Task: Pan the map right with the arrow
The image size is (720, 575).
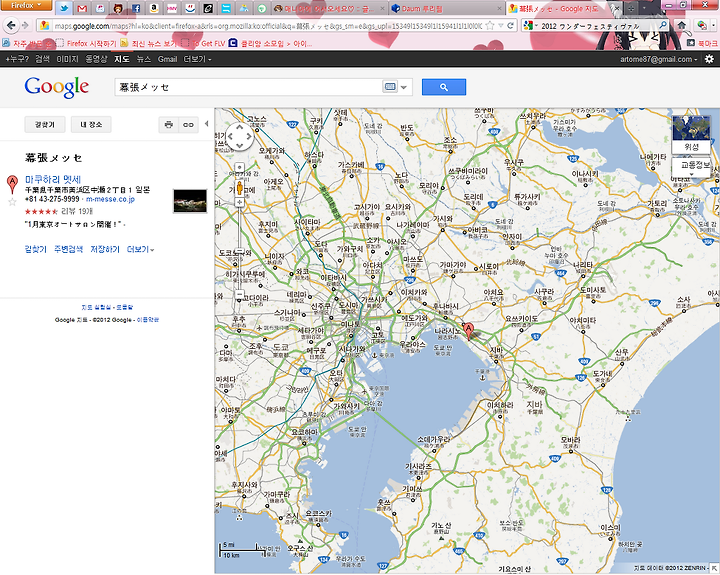Action: 248,136
